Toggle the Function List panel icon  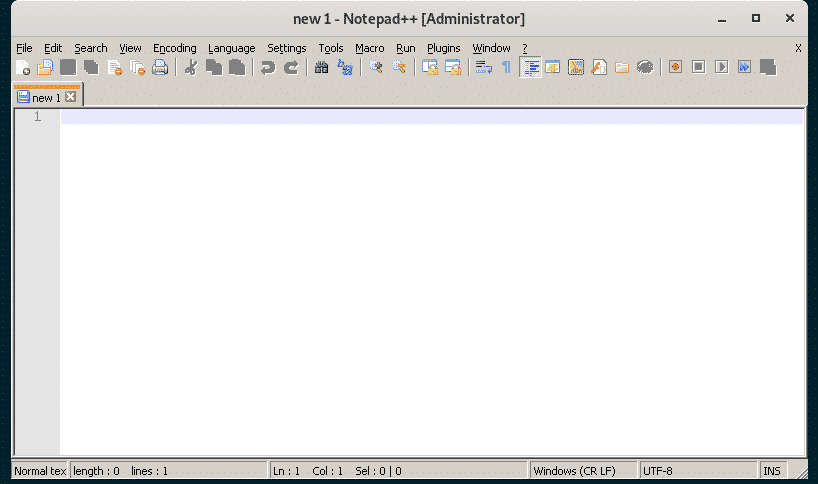599,67
